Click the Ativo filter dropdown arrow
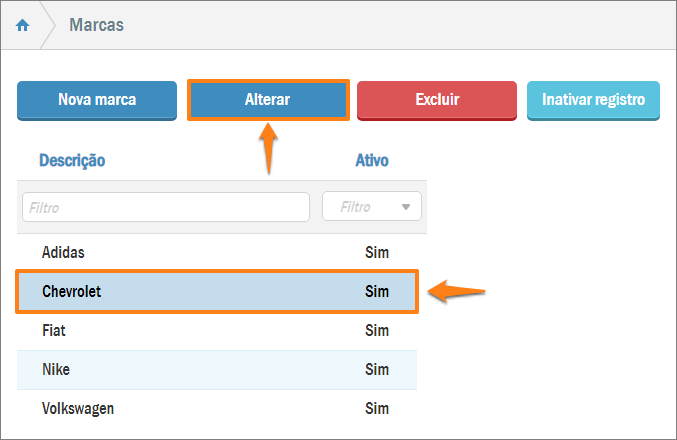677x440 pixels. [406, 207]
